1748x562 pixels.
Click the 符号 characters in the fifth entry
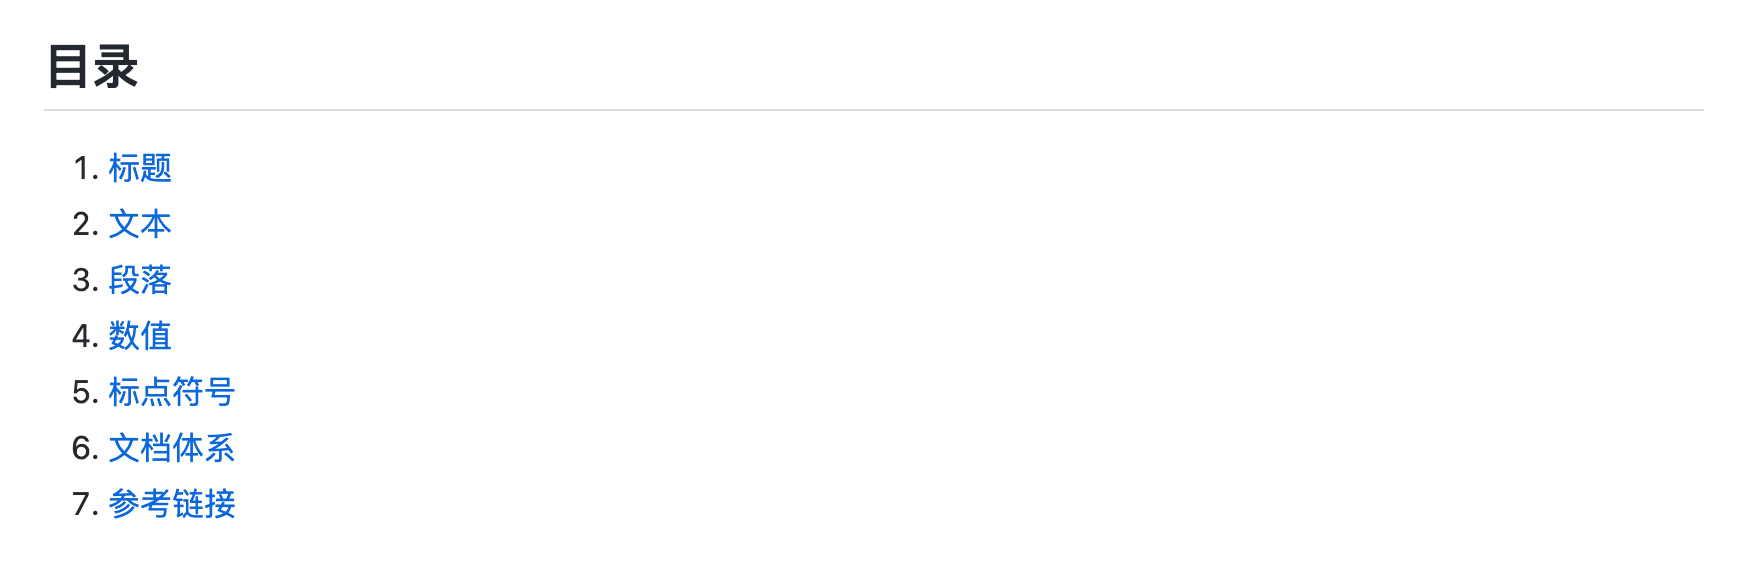click(x=204, y=392)
